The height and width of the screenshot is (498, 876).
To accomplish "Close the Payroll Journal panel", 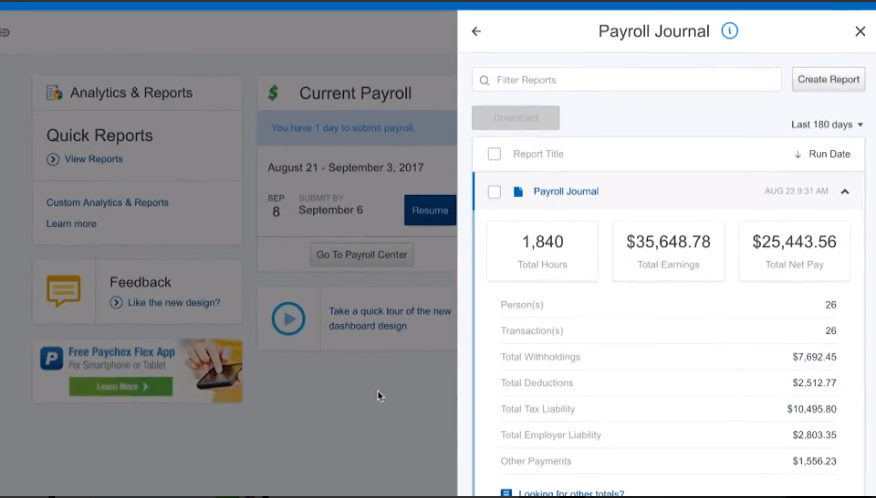I will (860, 31).
